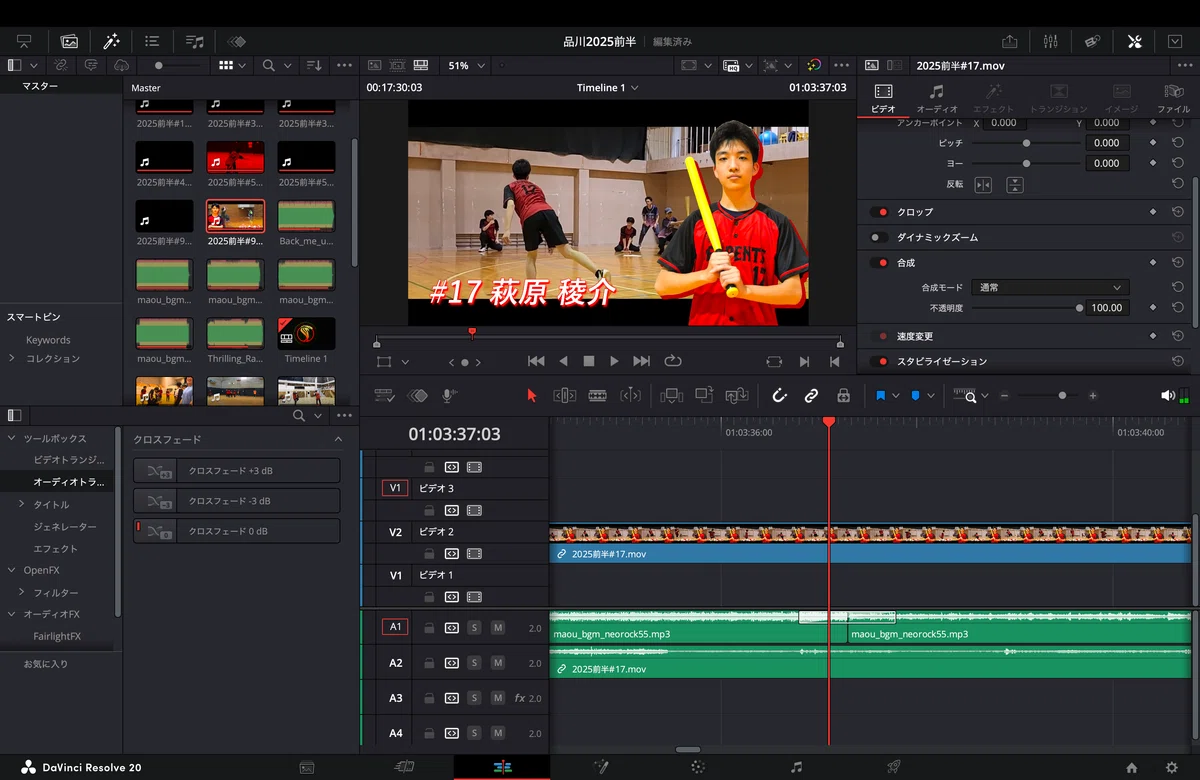Open Project Settings gear icon
Viewport: 1200px width, 780px height.
coord(1172,767)
